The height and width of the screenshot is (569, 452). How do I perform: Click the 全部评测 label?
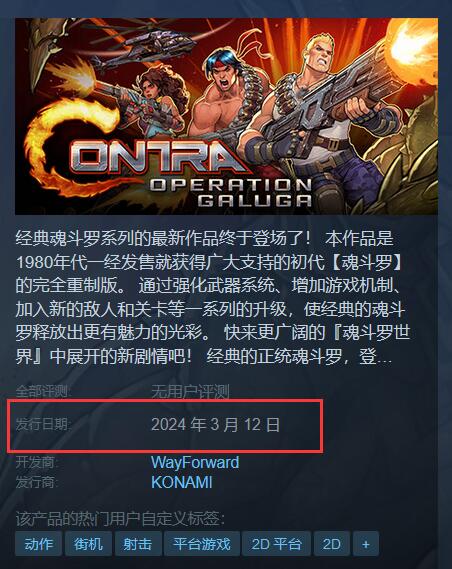click(44, 392)
